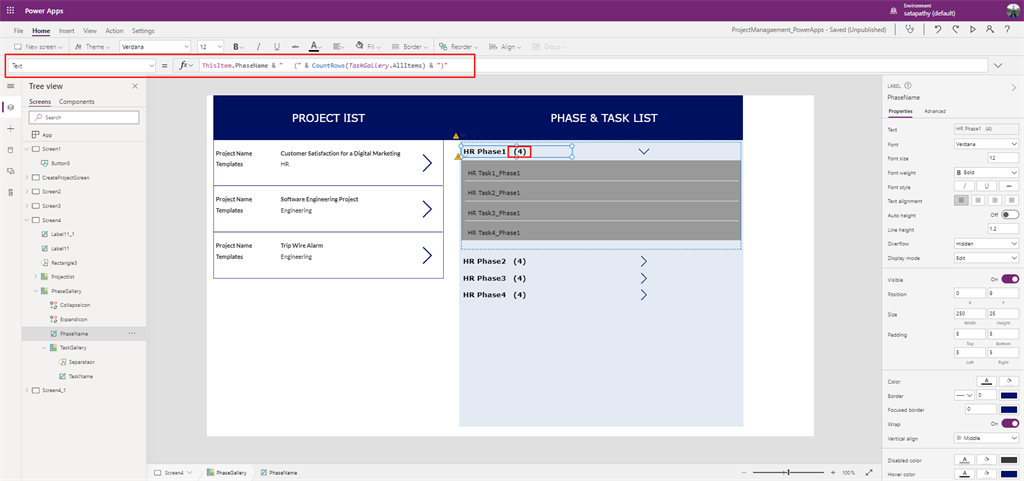Select the Tree view layers icon
The image size is (1024, 481).
(x=10, y=107)
